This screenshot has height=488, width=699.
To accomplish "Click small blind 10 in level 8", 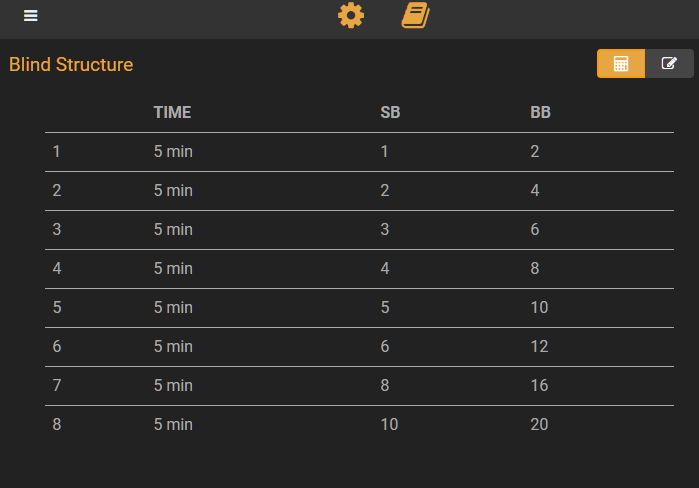I will coord(389,425).
